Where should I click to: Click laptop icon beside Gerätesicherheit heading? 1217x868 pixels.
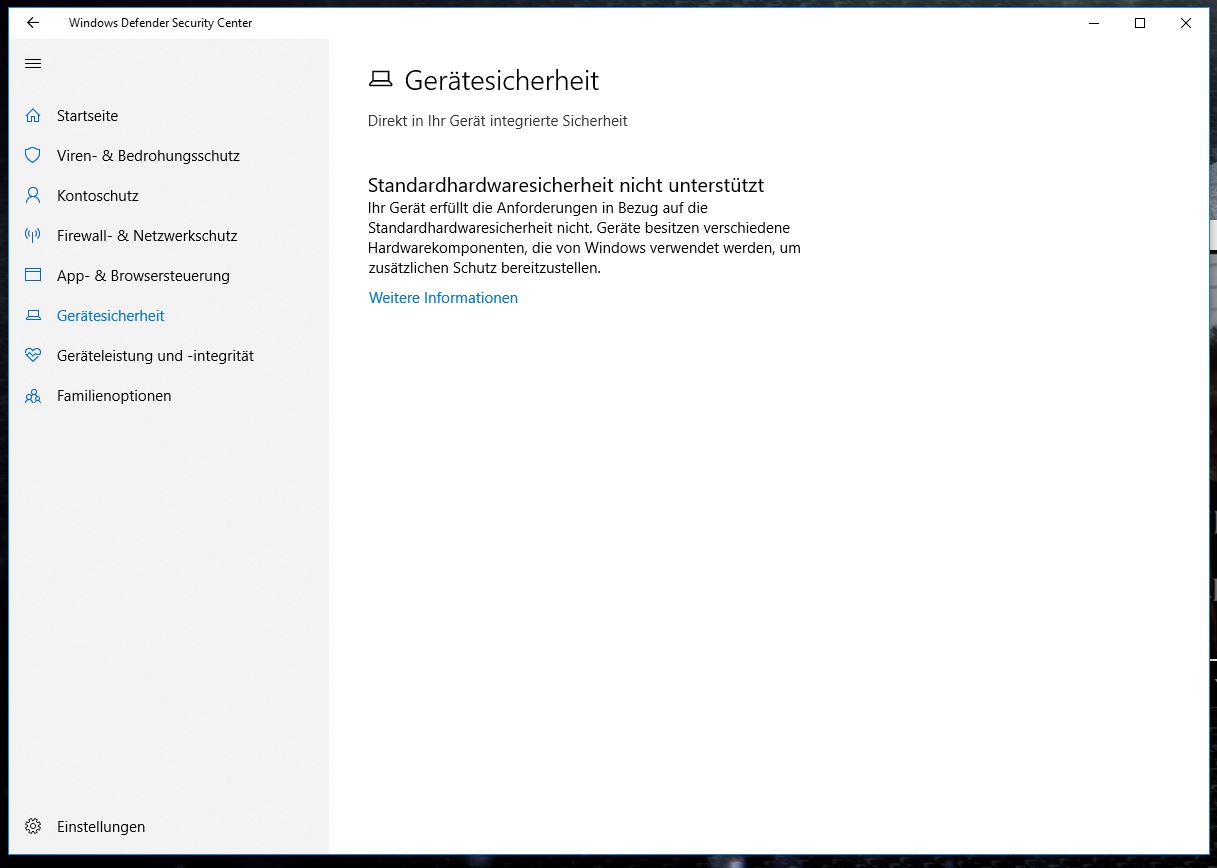(380, 80)
